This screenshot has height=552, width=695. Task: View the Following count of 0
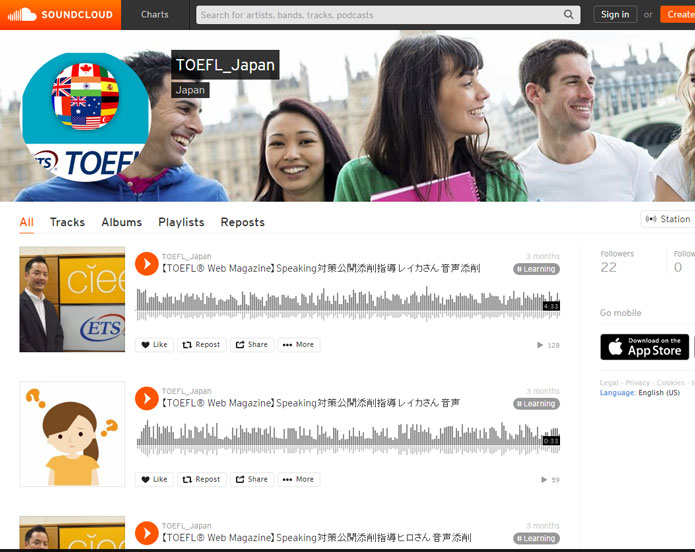[x=683, y=262]
